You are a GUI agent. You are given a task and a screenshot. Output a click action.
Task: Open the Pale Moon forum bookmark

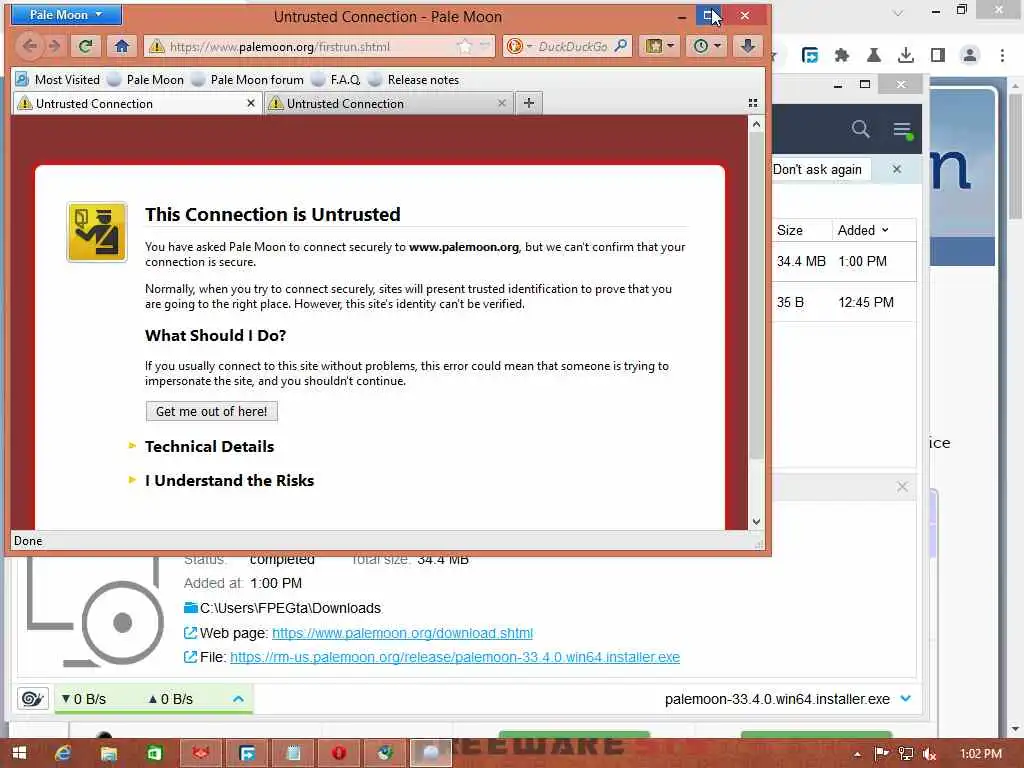point(248,80)
